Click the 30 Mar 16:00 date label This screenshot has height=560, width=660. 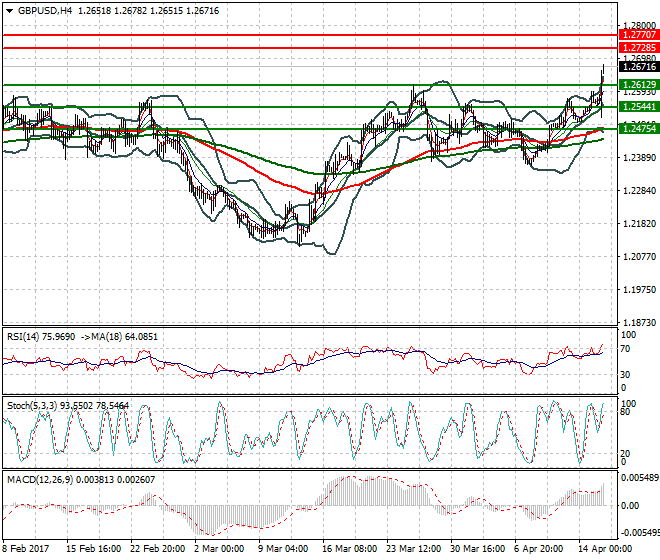pos(477,549)
